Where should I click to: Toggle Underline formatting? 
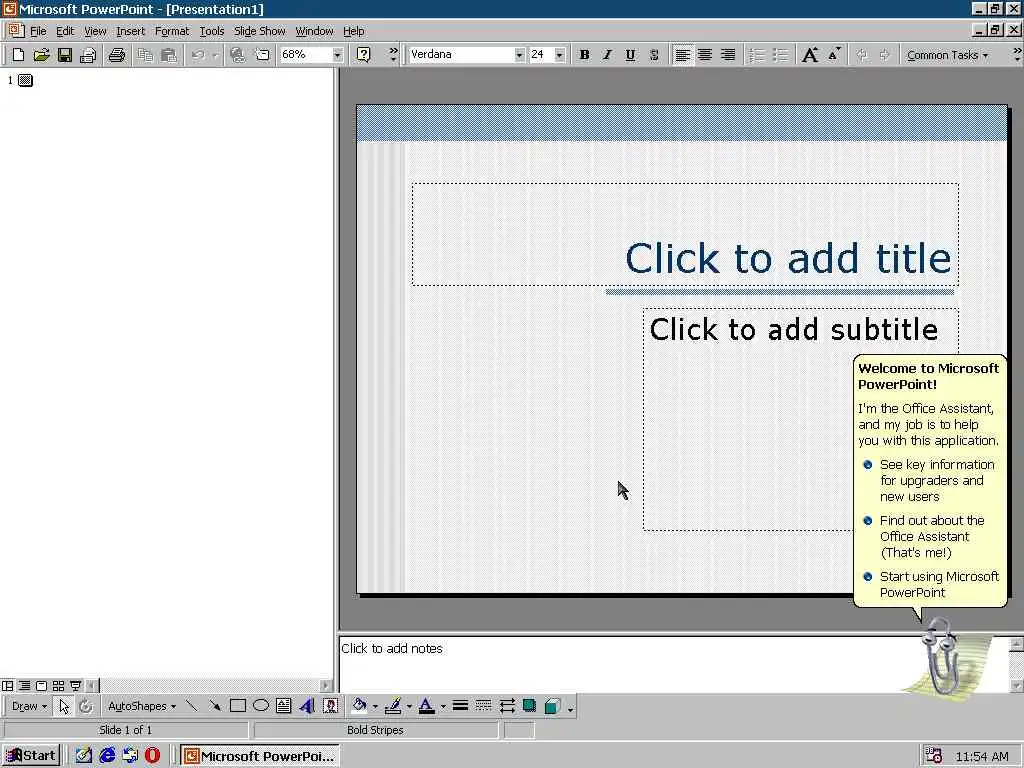[x=630, y=55]
